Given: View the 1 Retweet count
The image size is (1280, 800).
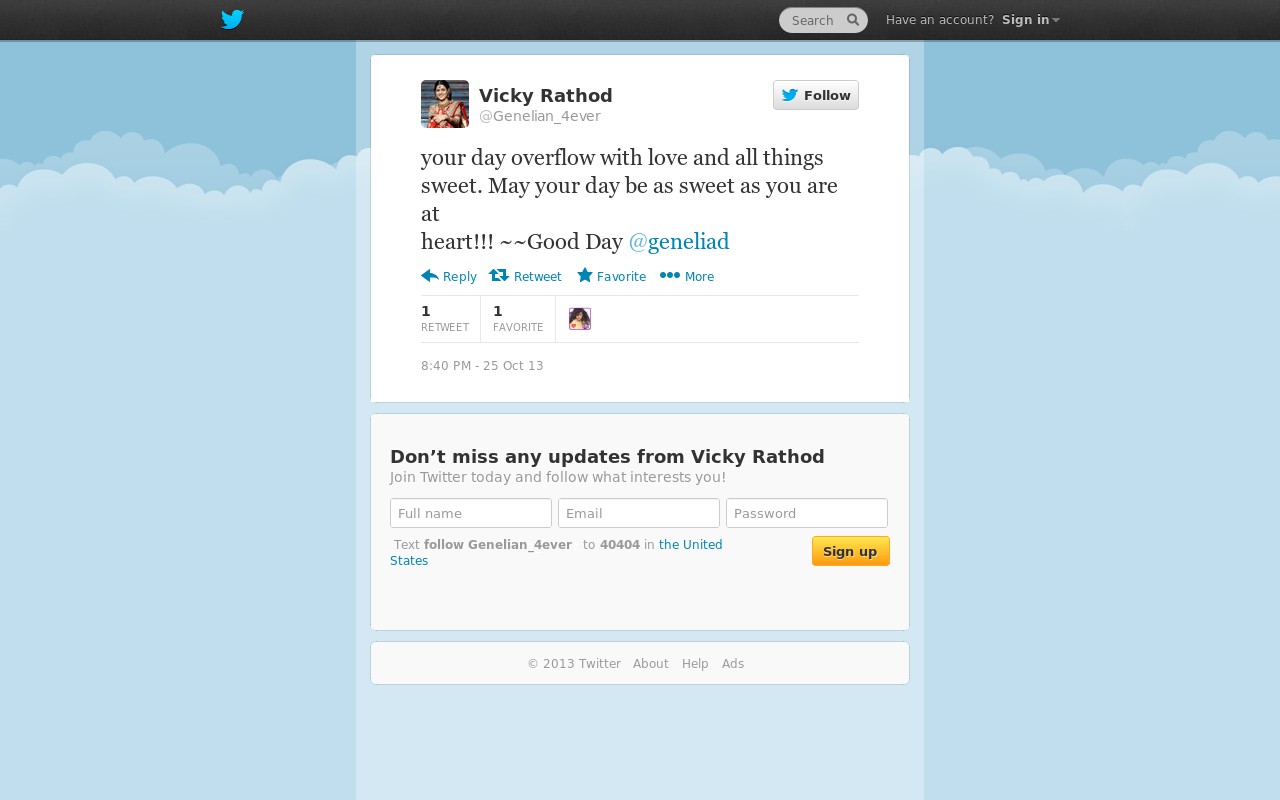Looking at the screenshot, I should click(x=445, y=319).
